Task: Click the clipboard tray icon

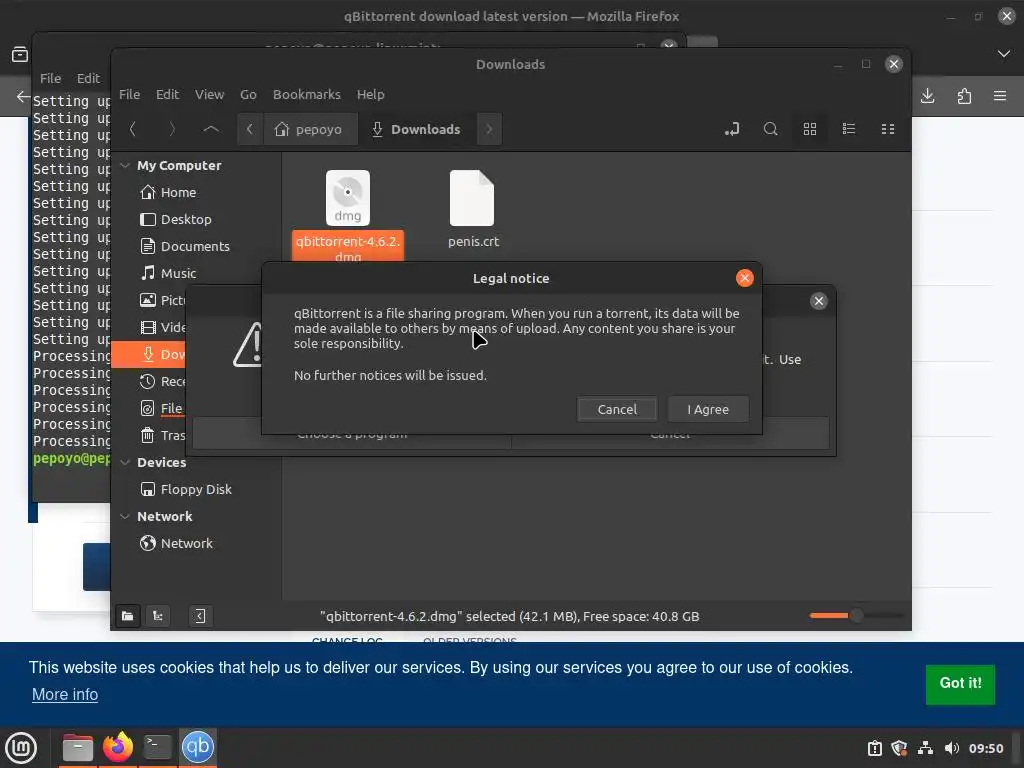Action: (x=874, y=748)
